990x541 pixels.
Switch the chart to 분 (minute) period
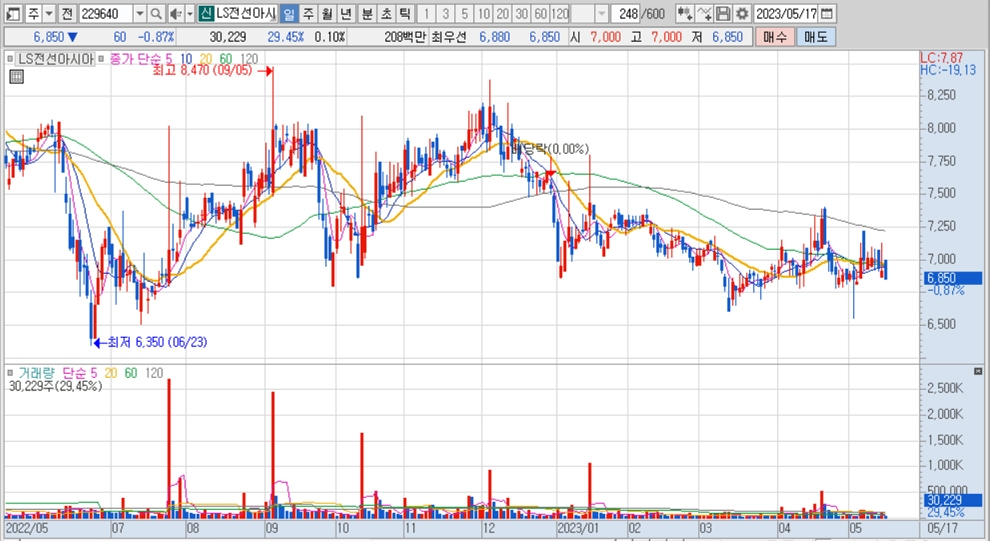click(366, 14)
